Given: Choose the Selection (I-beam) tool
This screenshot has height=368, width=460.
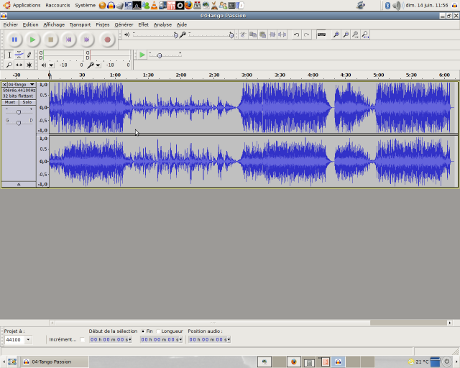Looking at the screenshot, I should coord(9,55).
